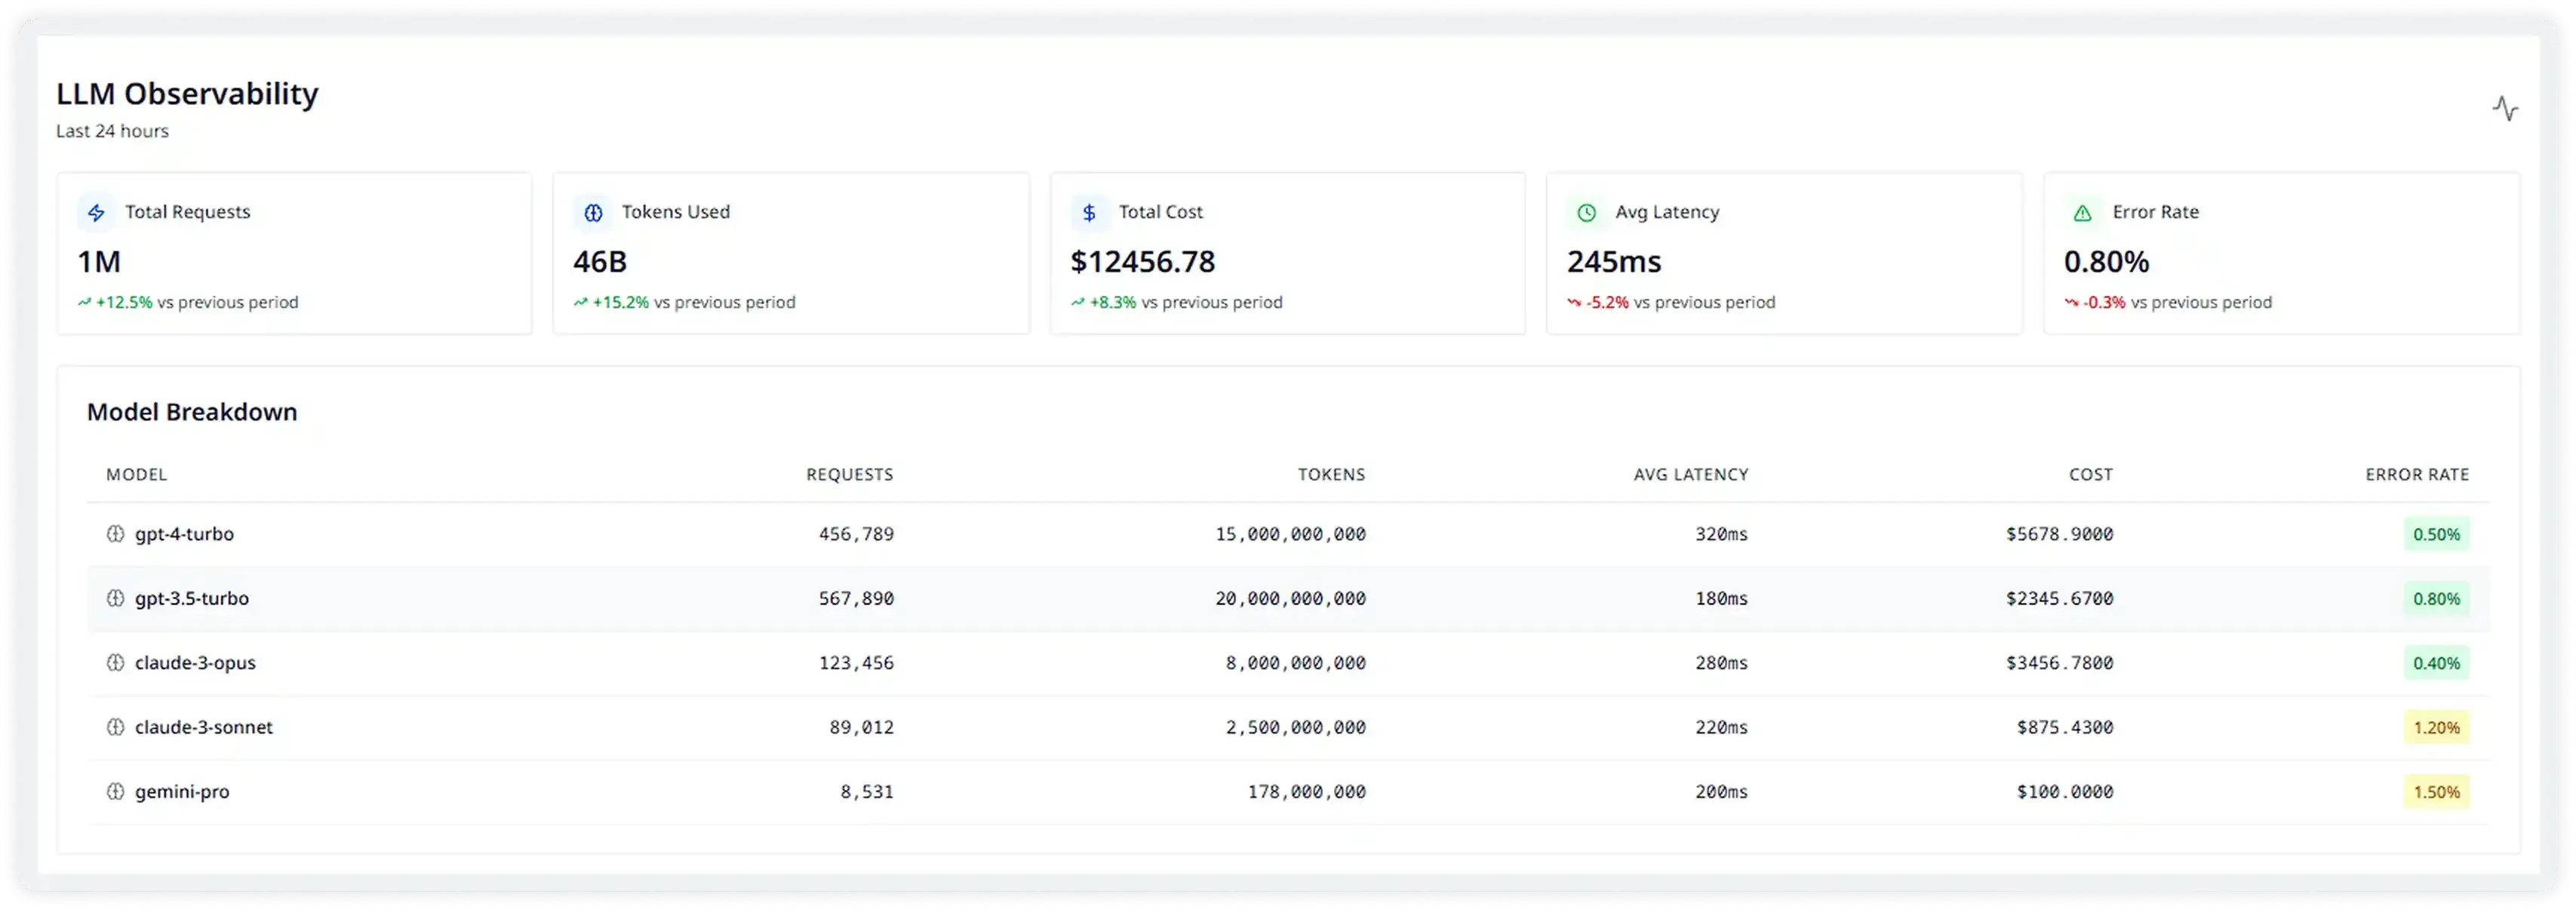The height and width of the screenshot is (910, 2576).
Task: Click the brain icon on Tokens Used
Action: pyautogui.click(x=593, y=213)
